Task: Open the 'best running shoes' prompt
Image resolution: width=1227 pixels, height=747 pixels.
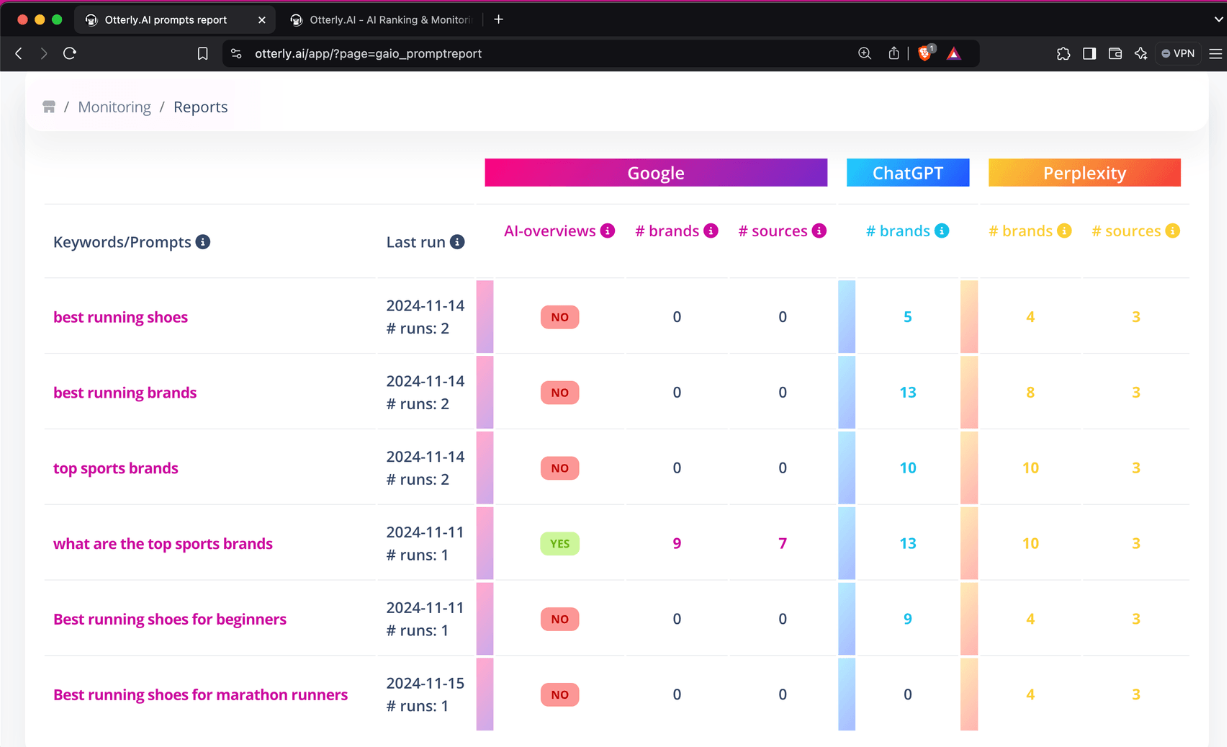Action: 120,317
